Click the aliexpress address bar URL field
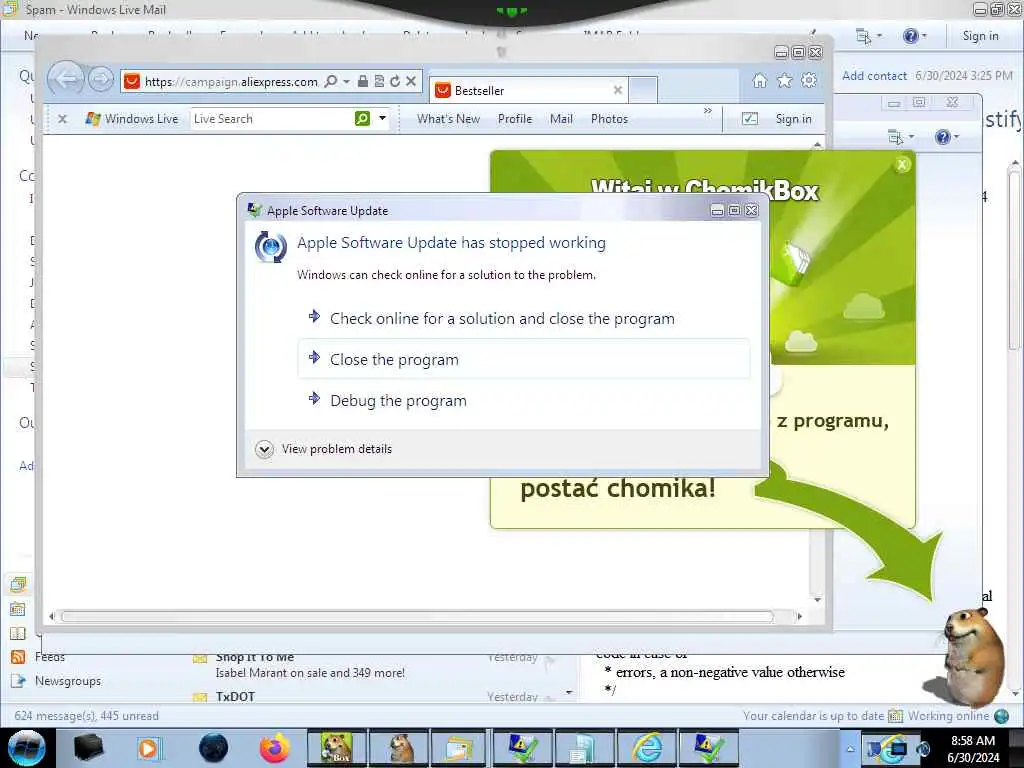The width and height of the screenshot is (1024, 768). tap(231, 82)
